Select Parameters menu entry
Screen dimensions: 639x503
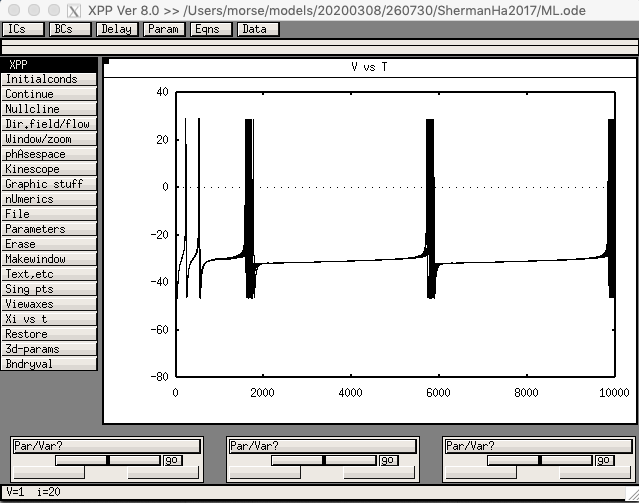click(x=49, y=229)
